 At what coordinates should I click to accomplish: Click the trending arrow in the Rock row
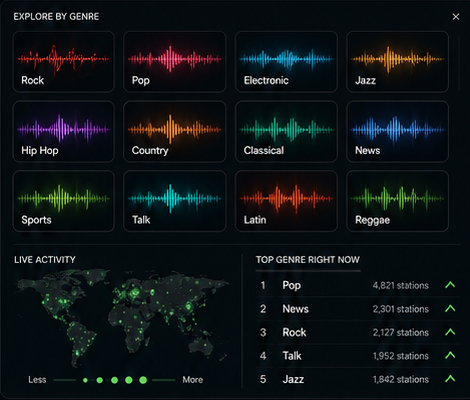450,332
